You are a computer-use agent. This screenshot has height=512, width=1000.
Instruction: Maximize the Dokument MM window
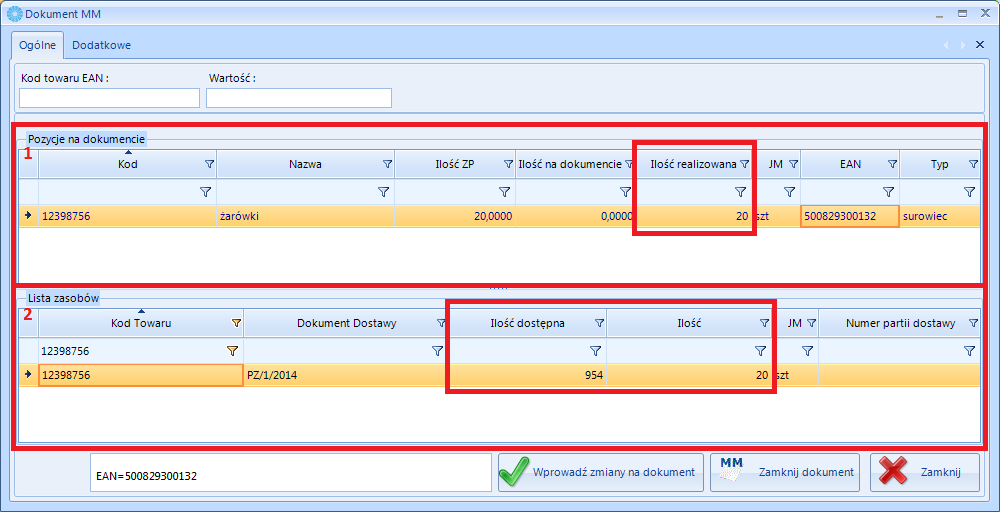pyautogui.click(x=962, y=13)
